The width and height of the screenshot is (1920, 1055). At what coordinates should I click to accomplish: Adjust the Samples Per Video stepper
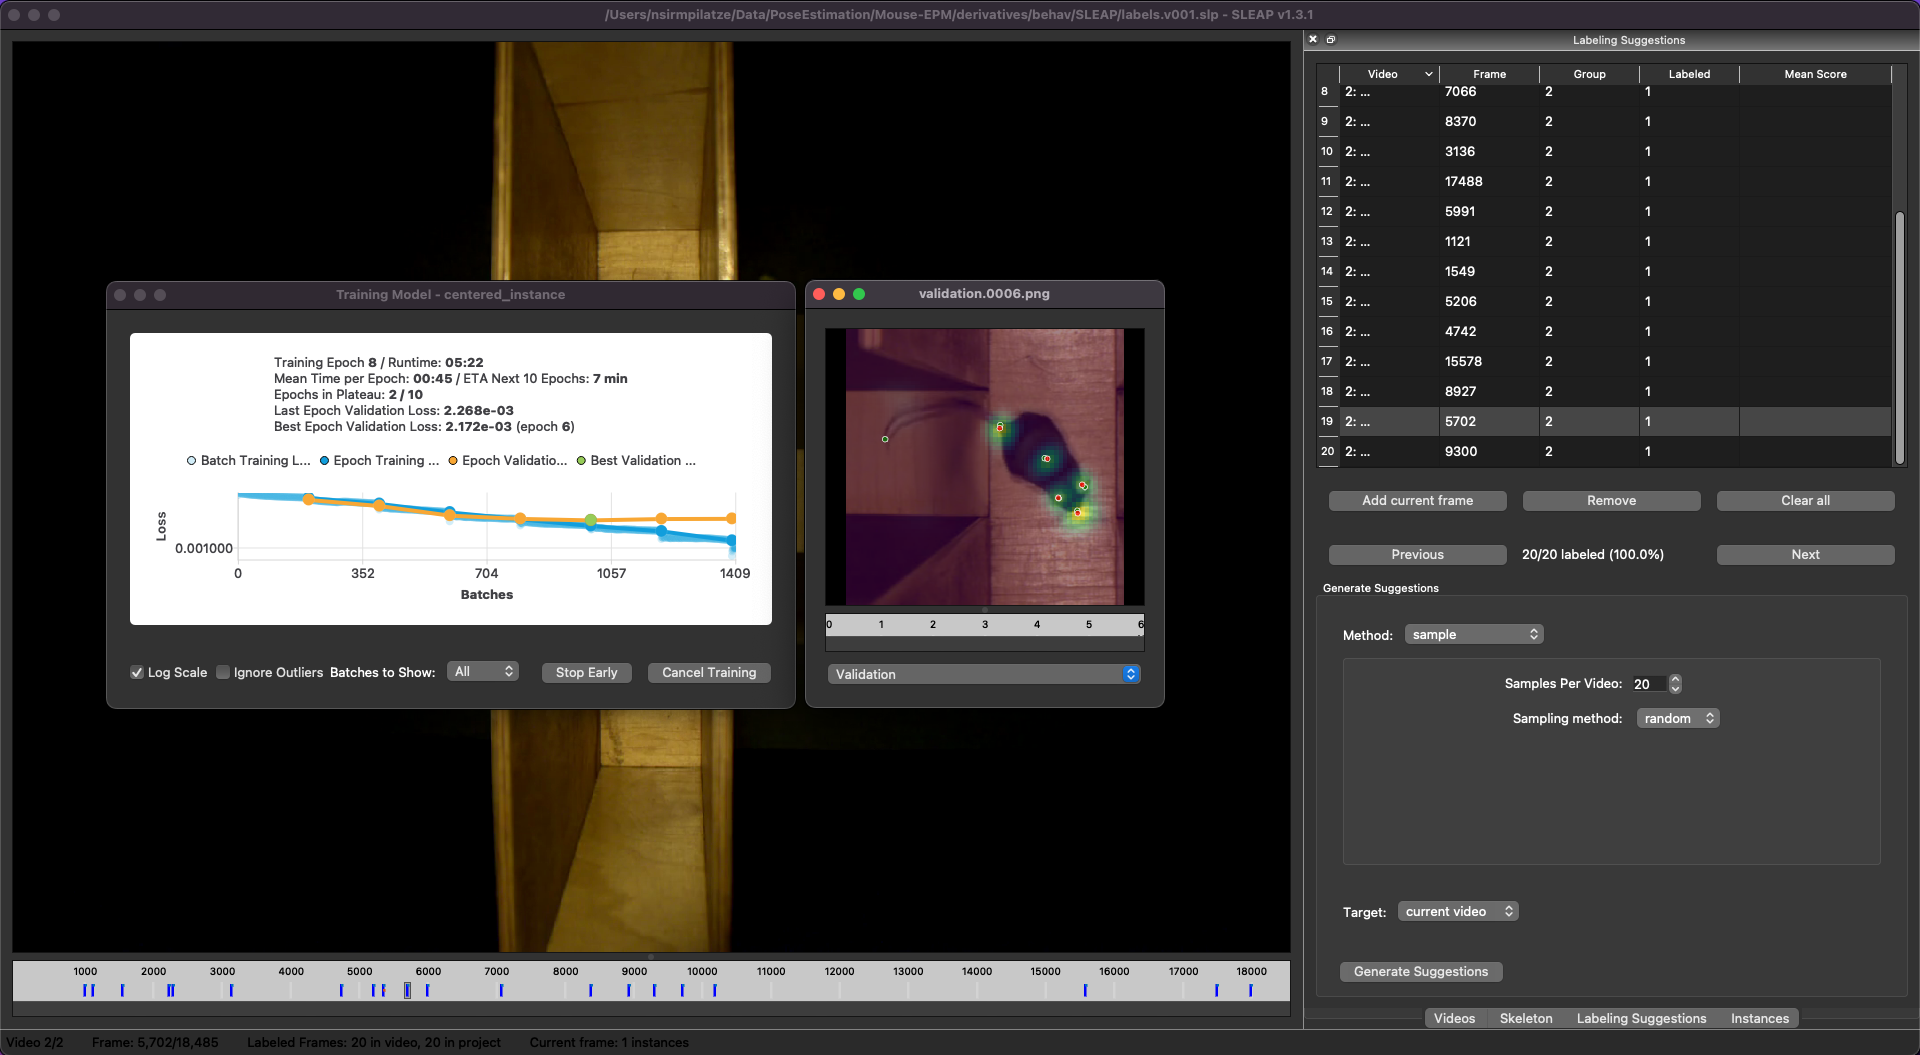pos(1675,684)
